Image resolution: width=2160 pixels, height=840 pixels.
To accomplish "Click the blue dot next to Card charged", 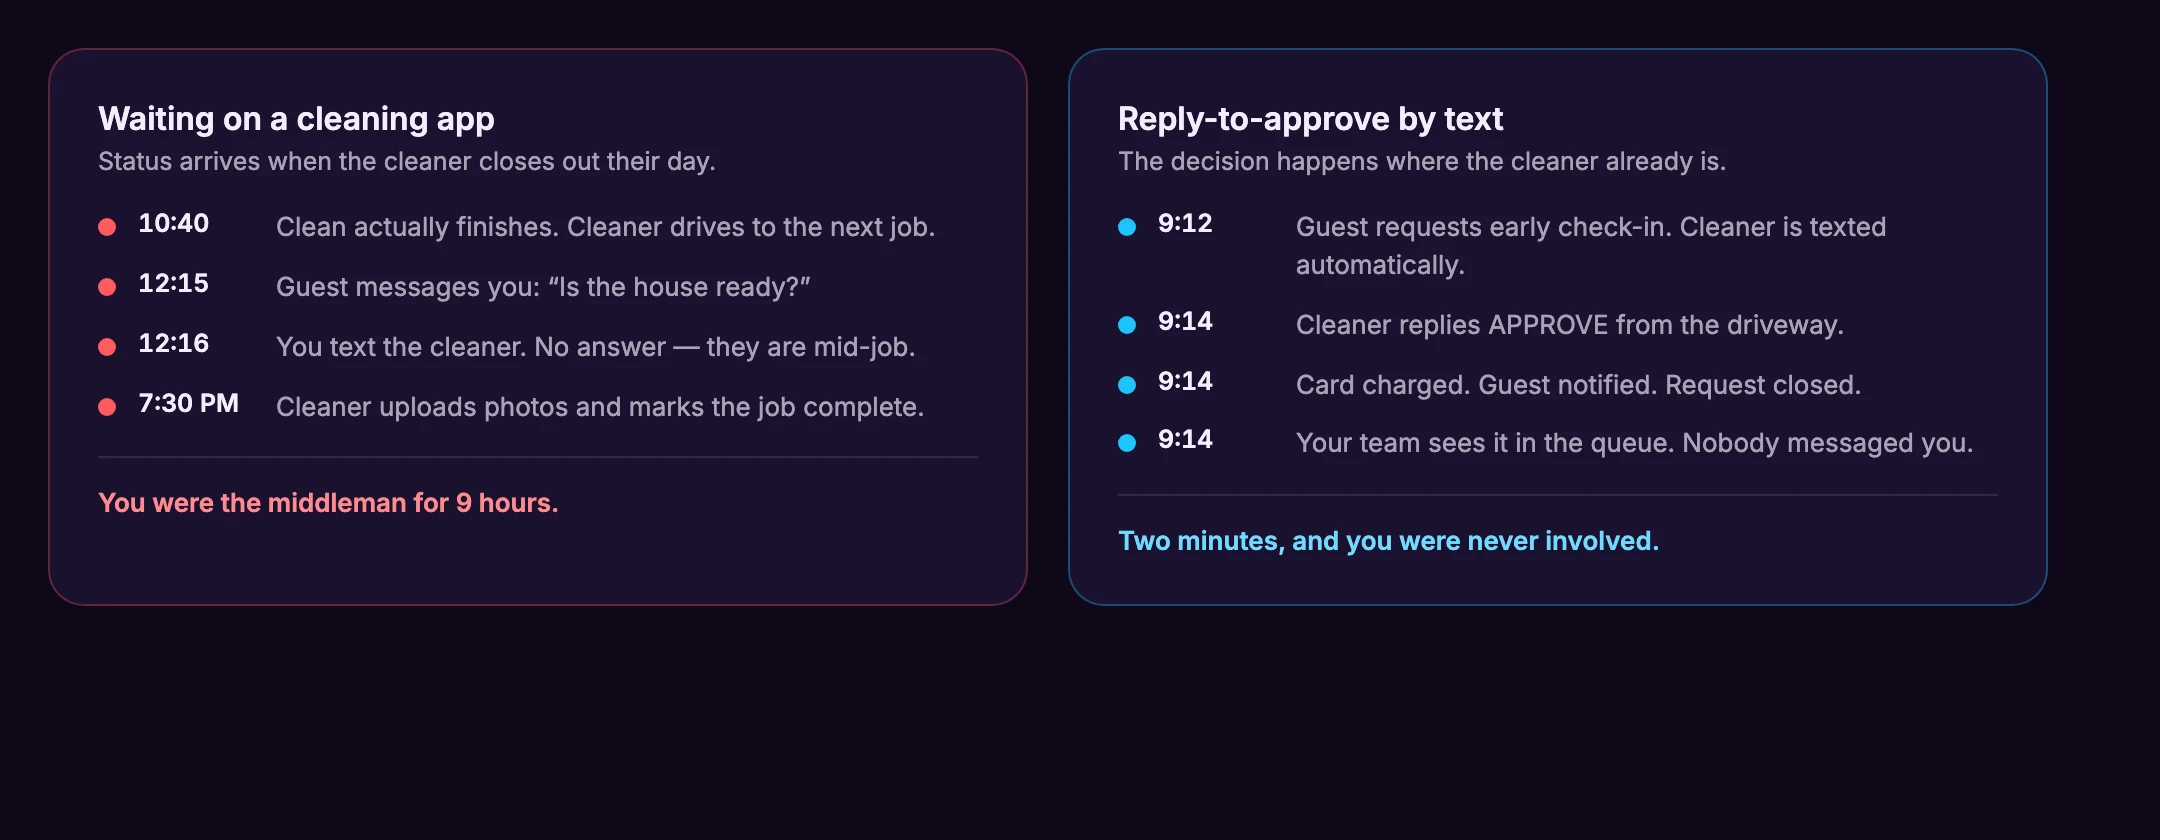I will click(x=1127, y=385).
